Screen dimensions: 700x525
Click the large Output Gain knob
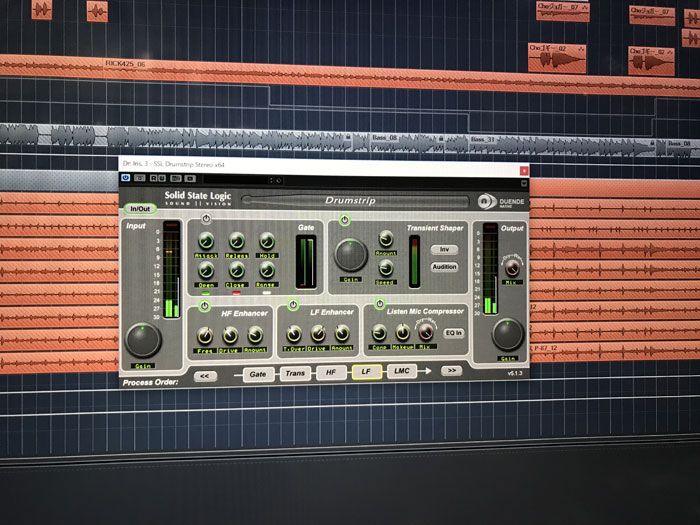pyautogui.click(x=508, y=335)
